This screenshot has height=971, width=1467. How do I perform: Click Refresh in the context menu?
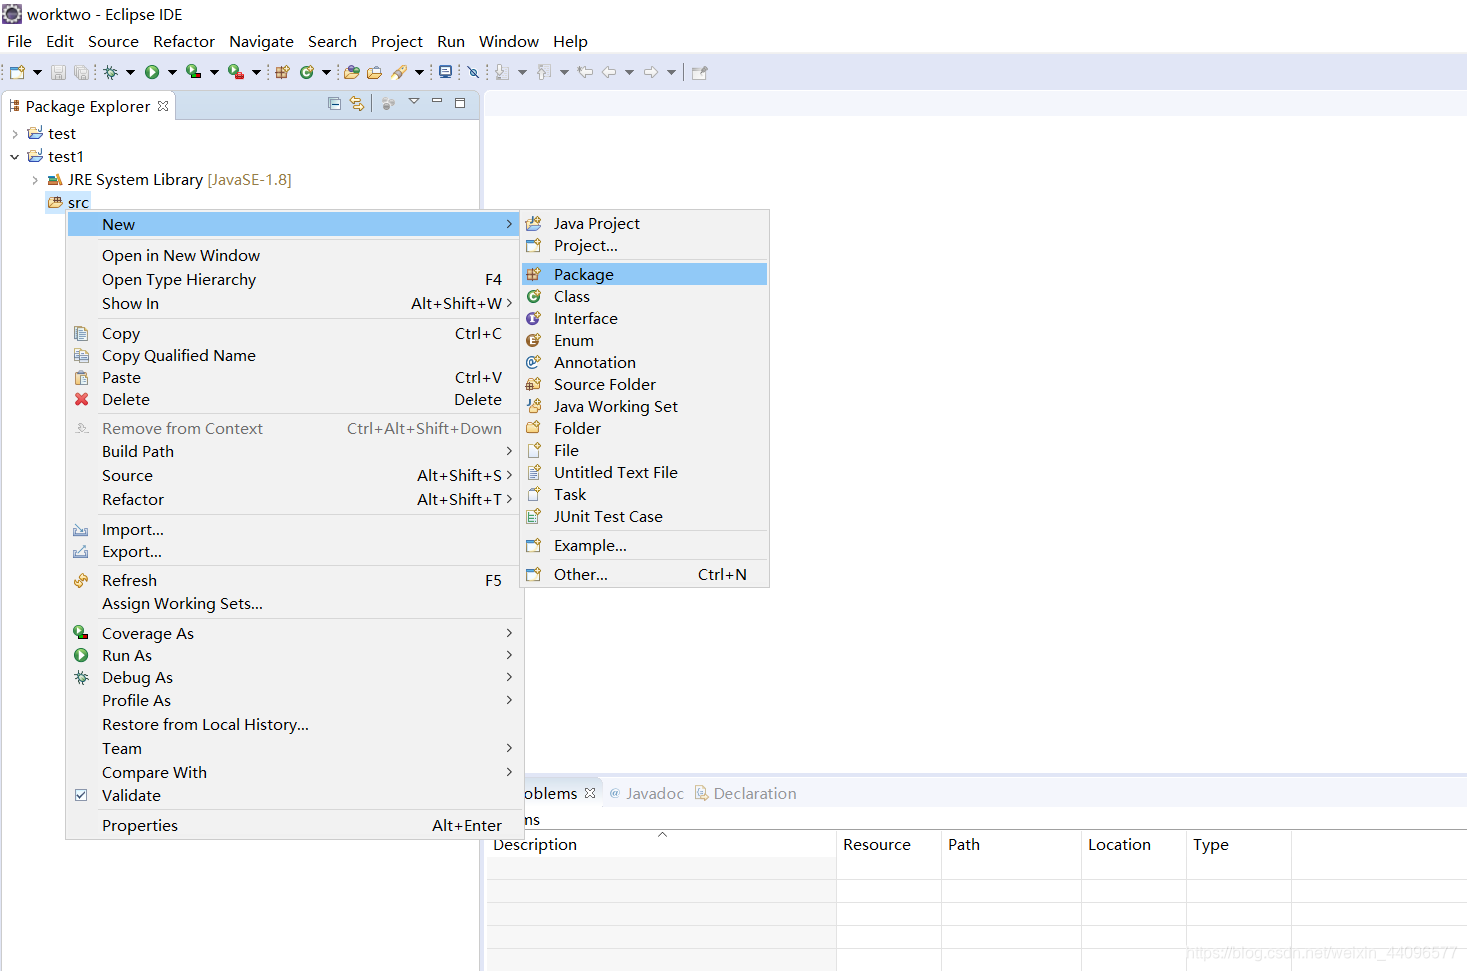[x=294, y=581]
